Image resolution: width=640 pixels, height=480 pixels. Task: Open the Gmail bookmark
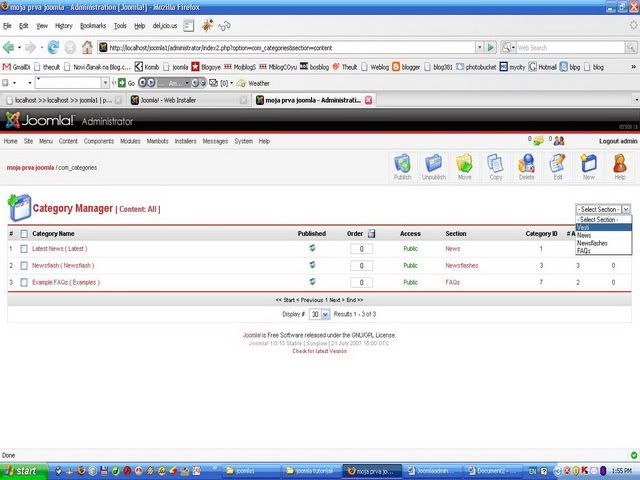coord(16,67)
